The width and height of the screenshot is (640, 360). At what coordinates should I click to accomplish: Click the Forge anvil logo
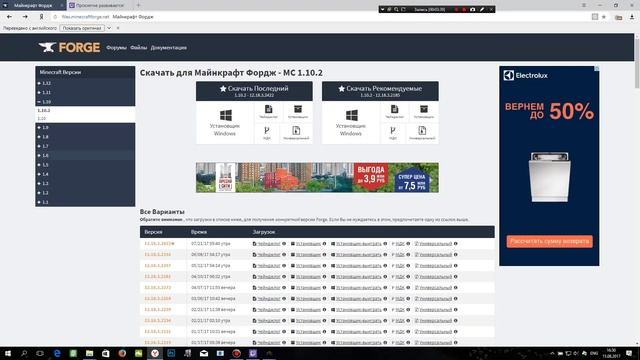69,47
